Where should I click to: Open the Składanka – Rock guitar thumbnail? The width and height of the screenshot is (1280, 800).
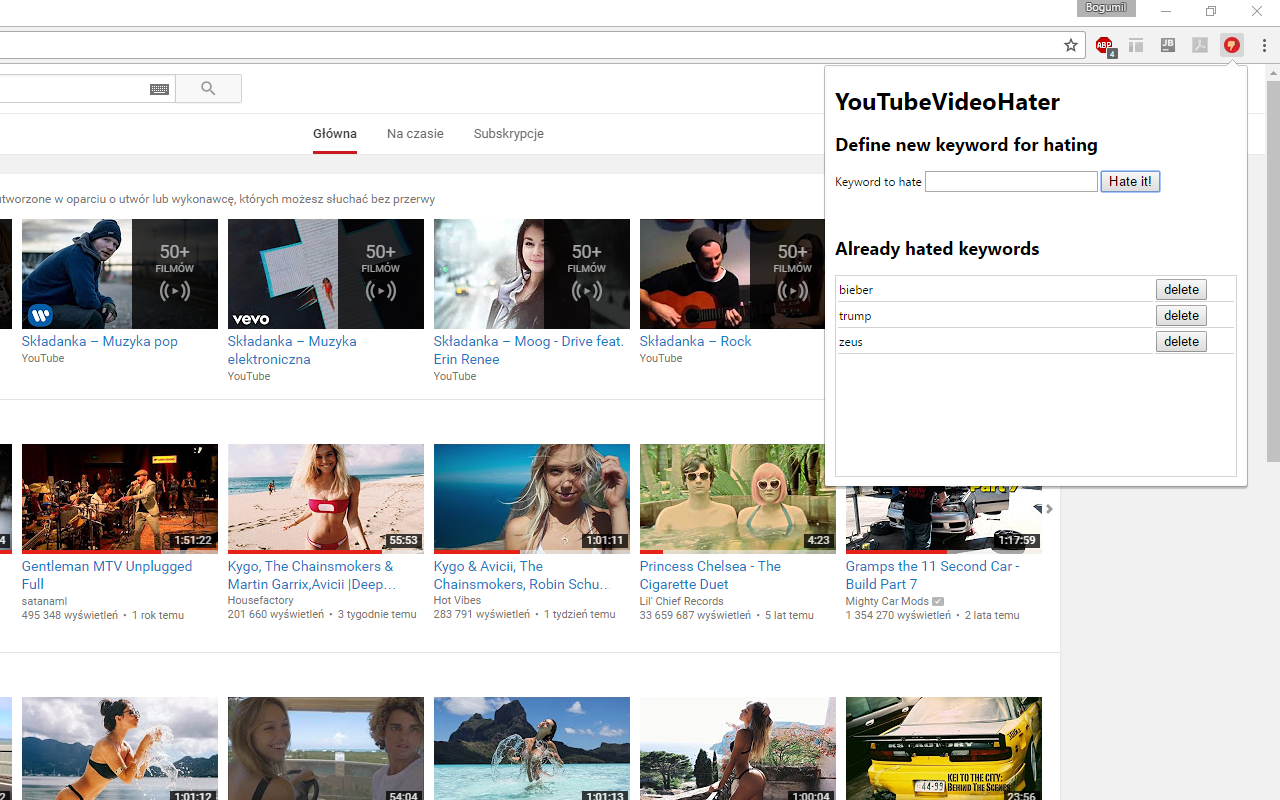(x=732, y=274)
